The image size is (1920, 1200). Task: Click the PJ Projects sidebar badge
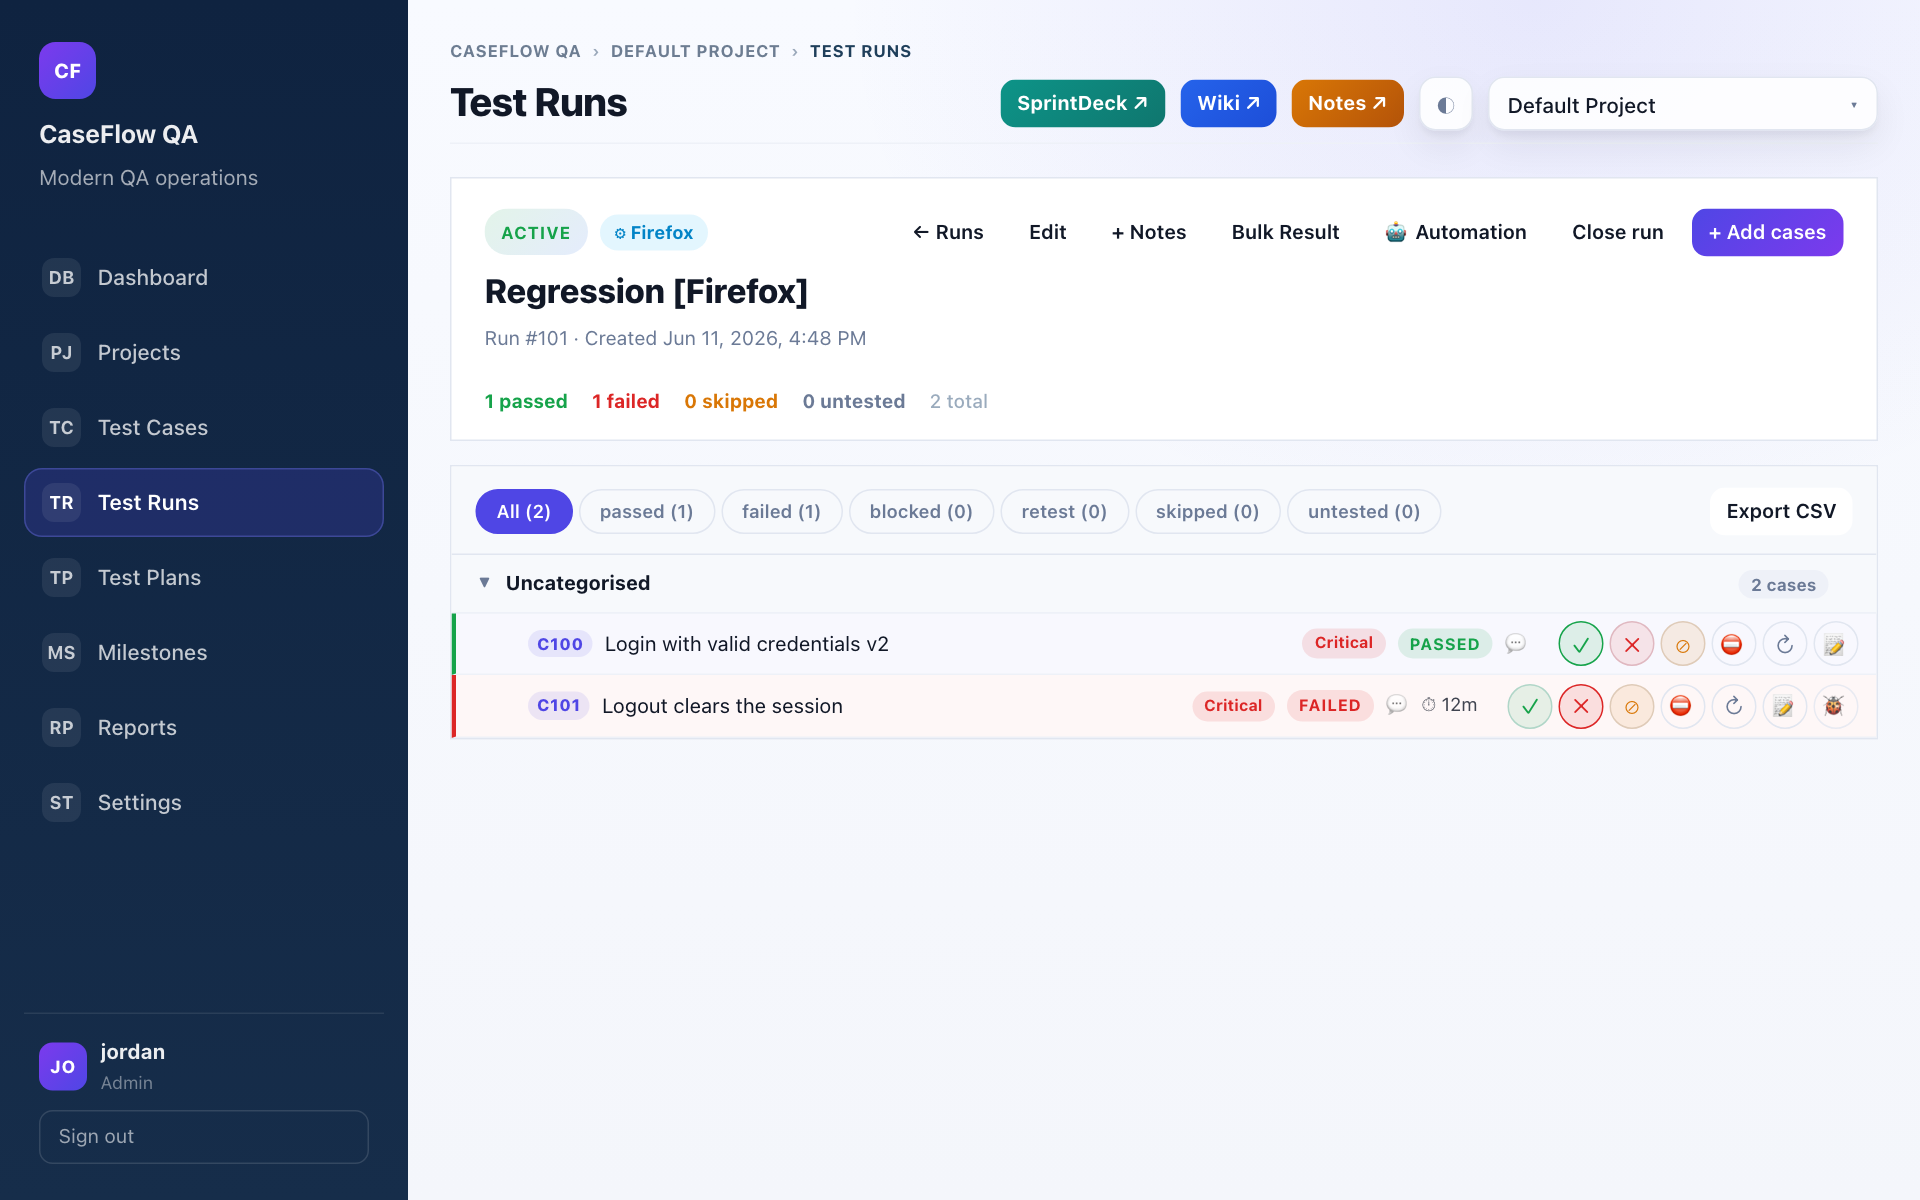click(x=61, y=352)
